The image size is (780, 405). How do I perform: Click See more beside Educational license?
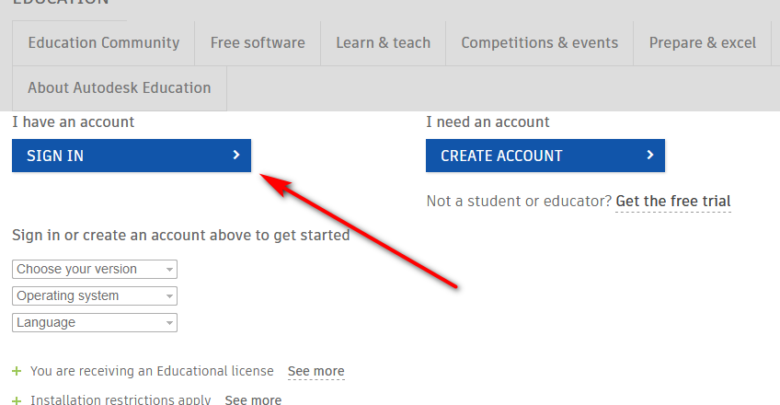click(316, 371)
